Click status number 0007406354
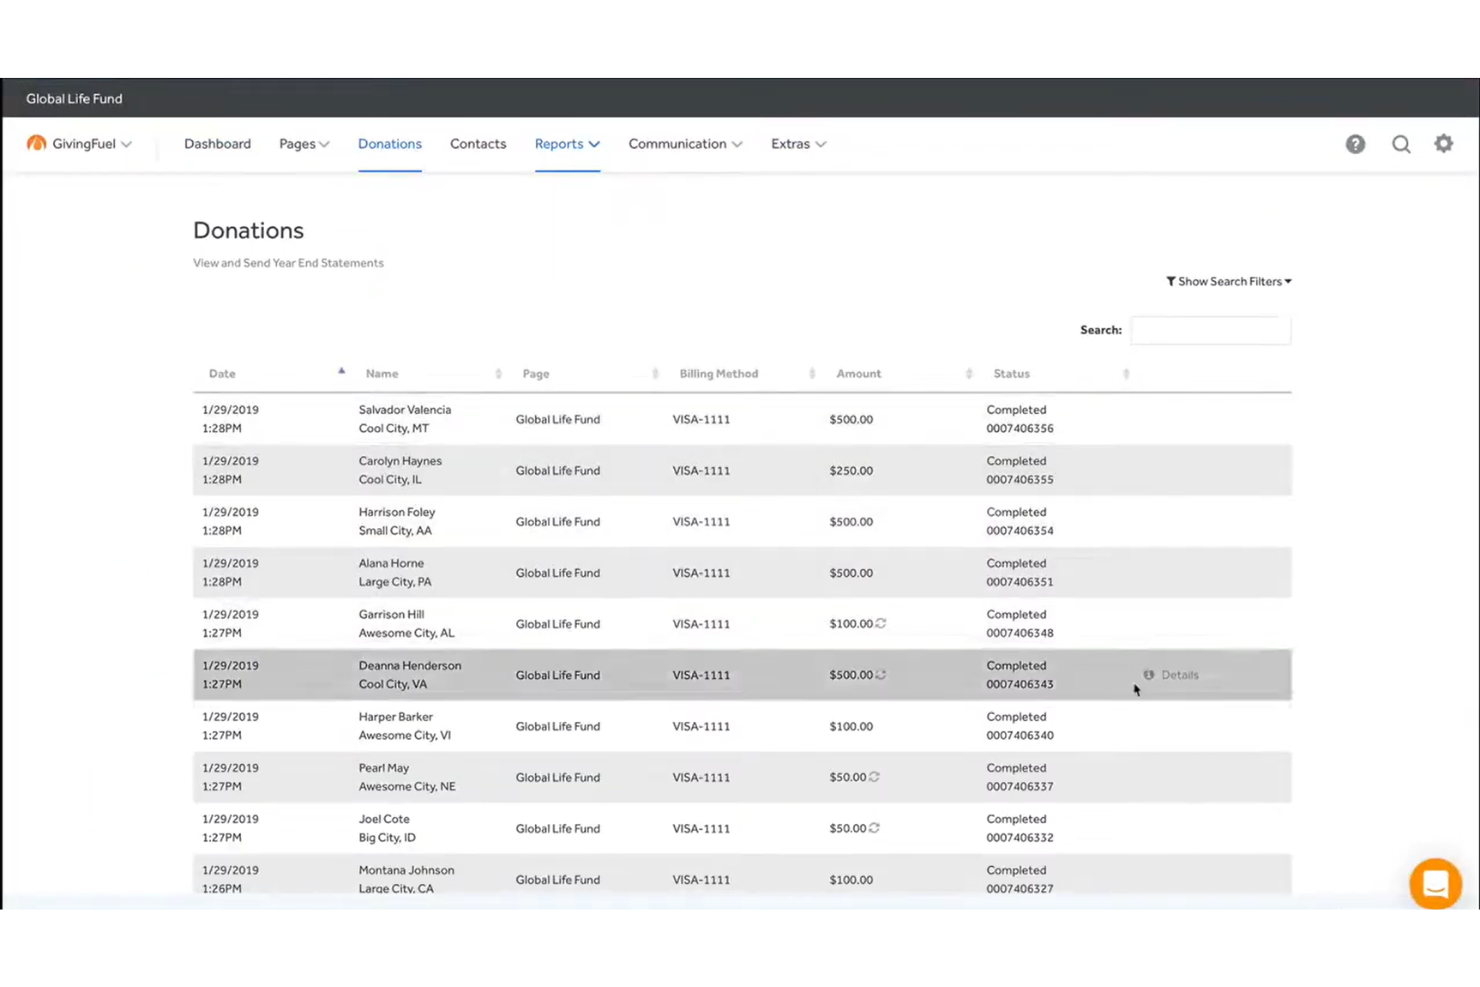Viewport: 1480px width, 987px height. [1020, 531]
